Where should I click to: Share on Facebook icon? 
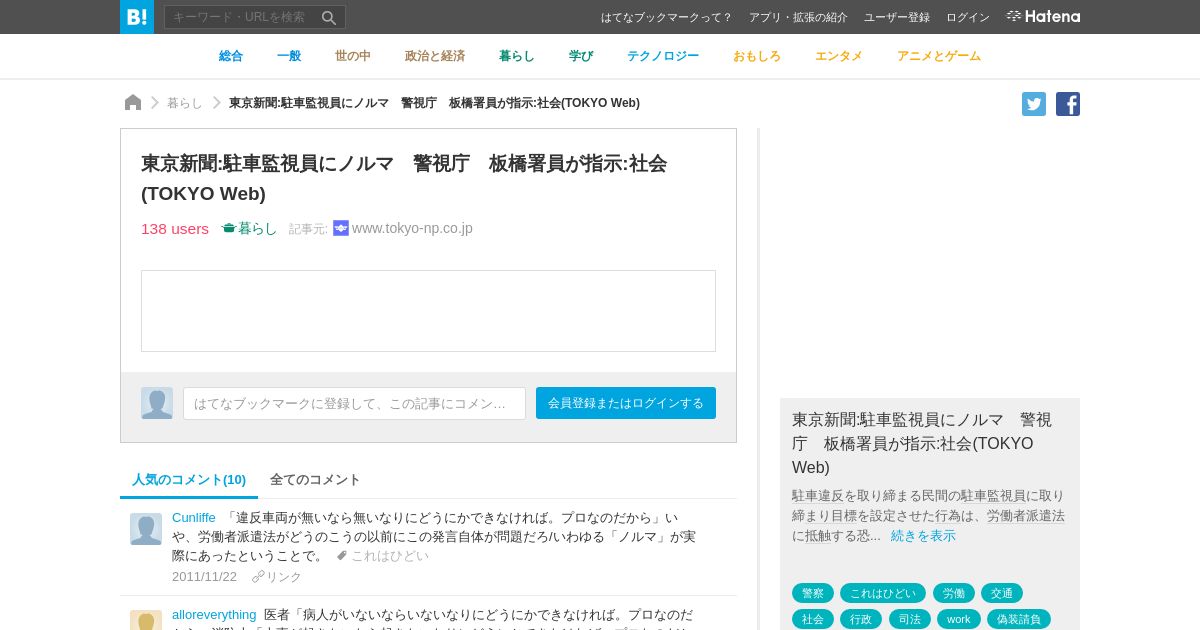1068,104
